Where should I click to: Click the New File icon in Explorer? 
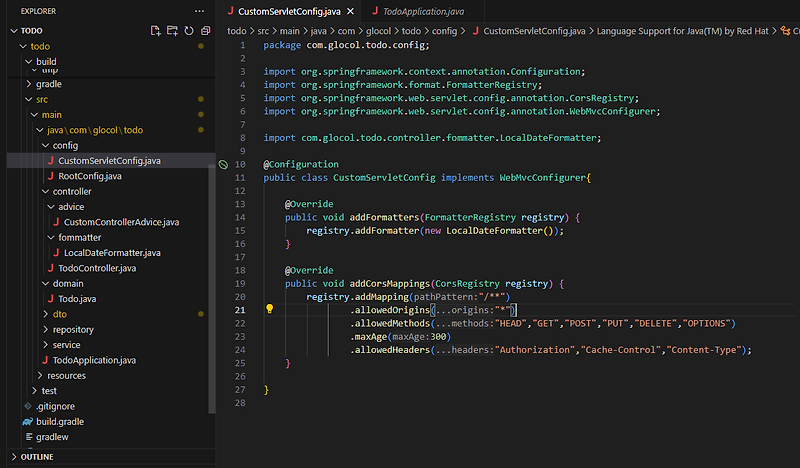[x=155, y=31]
